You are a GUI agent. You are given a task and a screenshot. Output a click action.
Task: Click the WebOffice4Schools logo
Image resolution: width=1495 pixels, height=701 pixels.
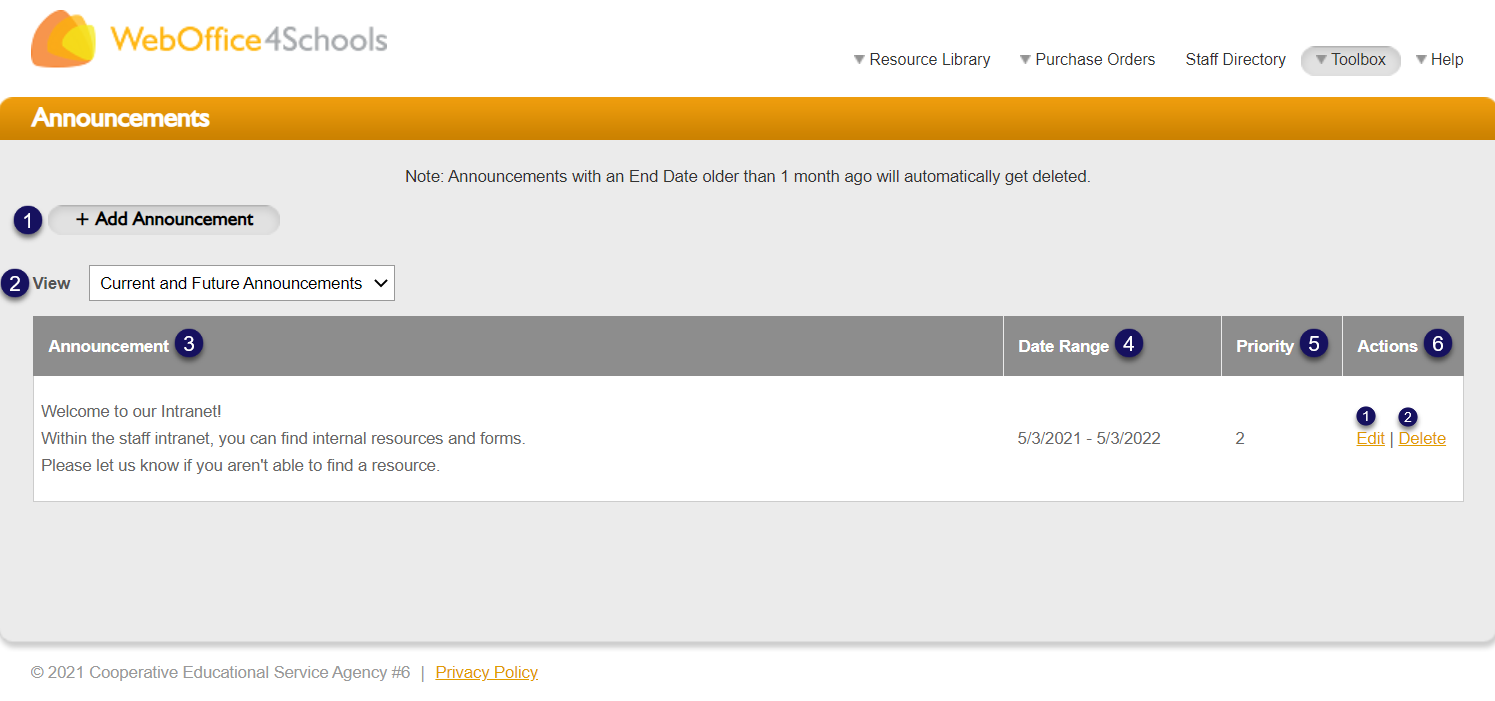209,39
